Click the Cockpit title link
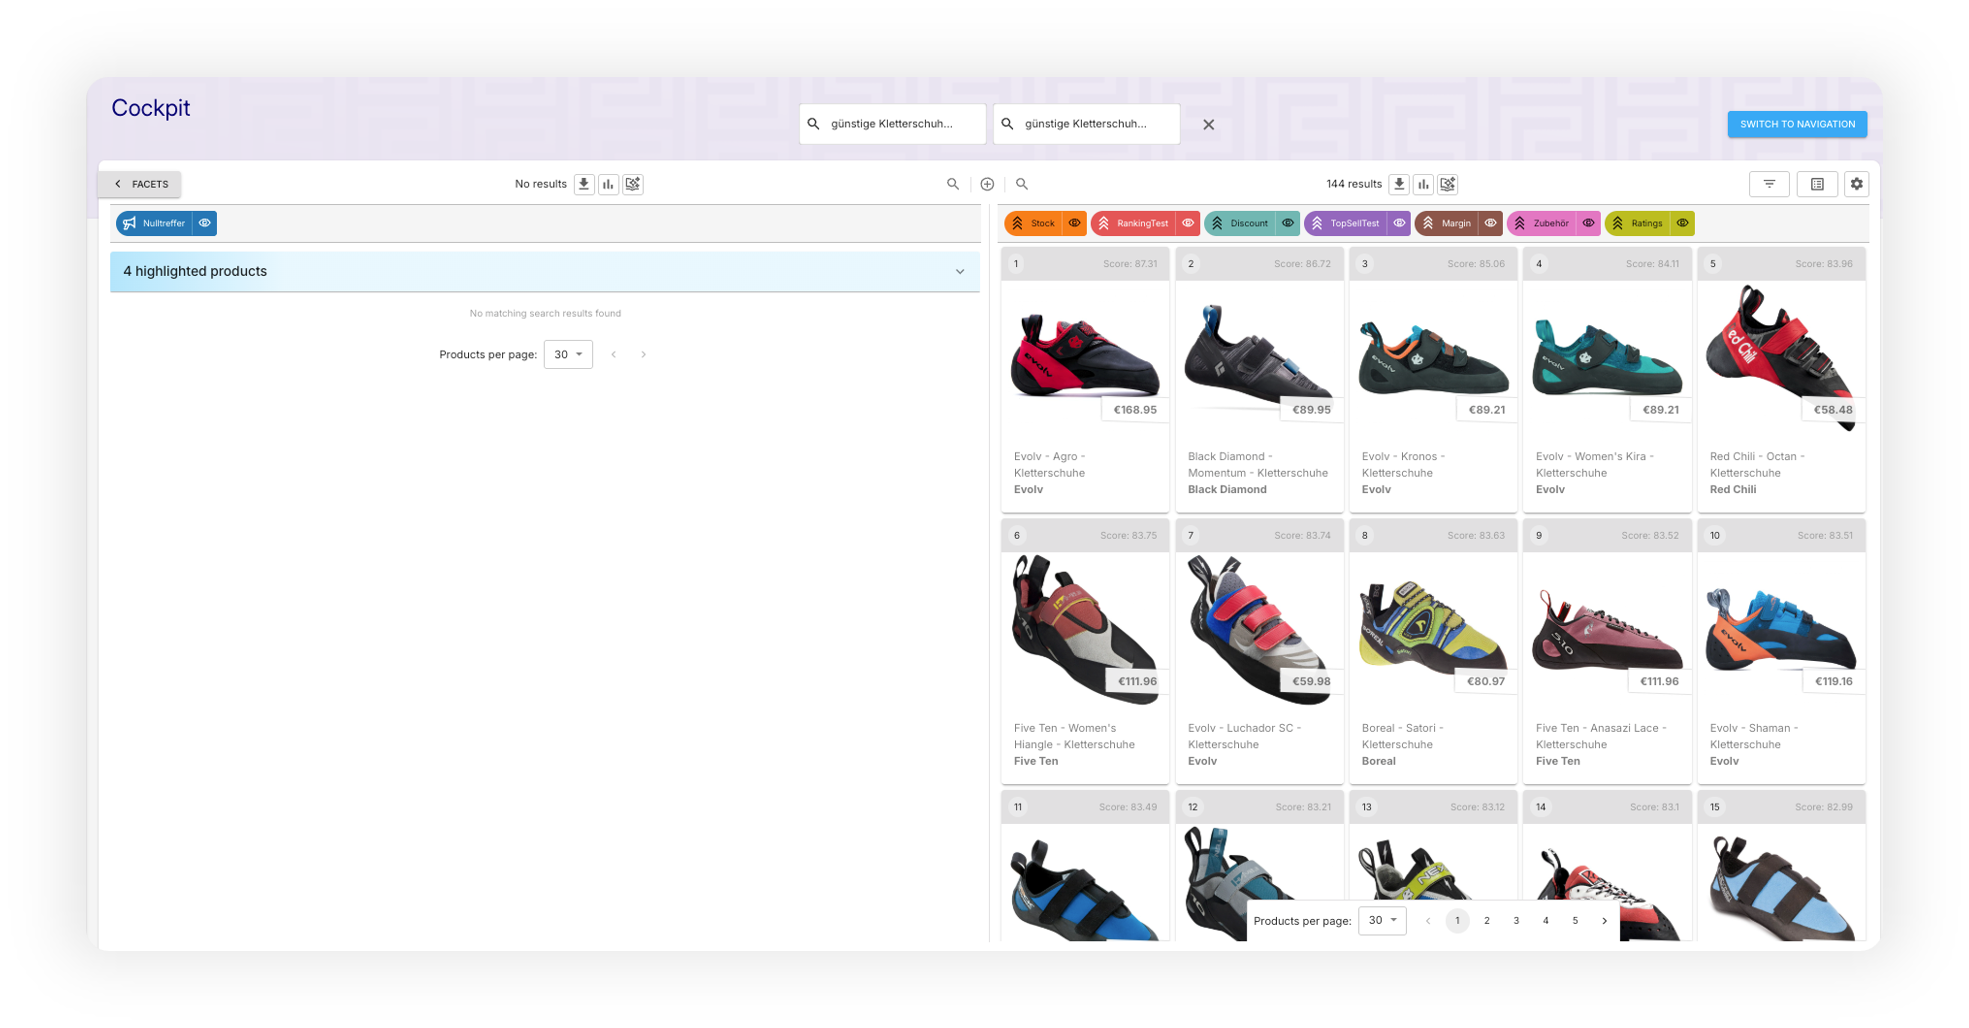This screenshot has width=1969, height=1028. click(x=151, y=108)
